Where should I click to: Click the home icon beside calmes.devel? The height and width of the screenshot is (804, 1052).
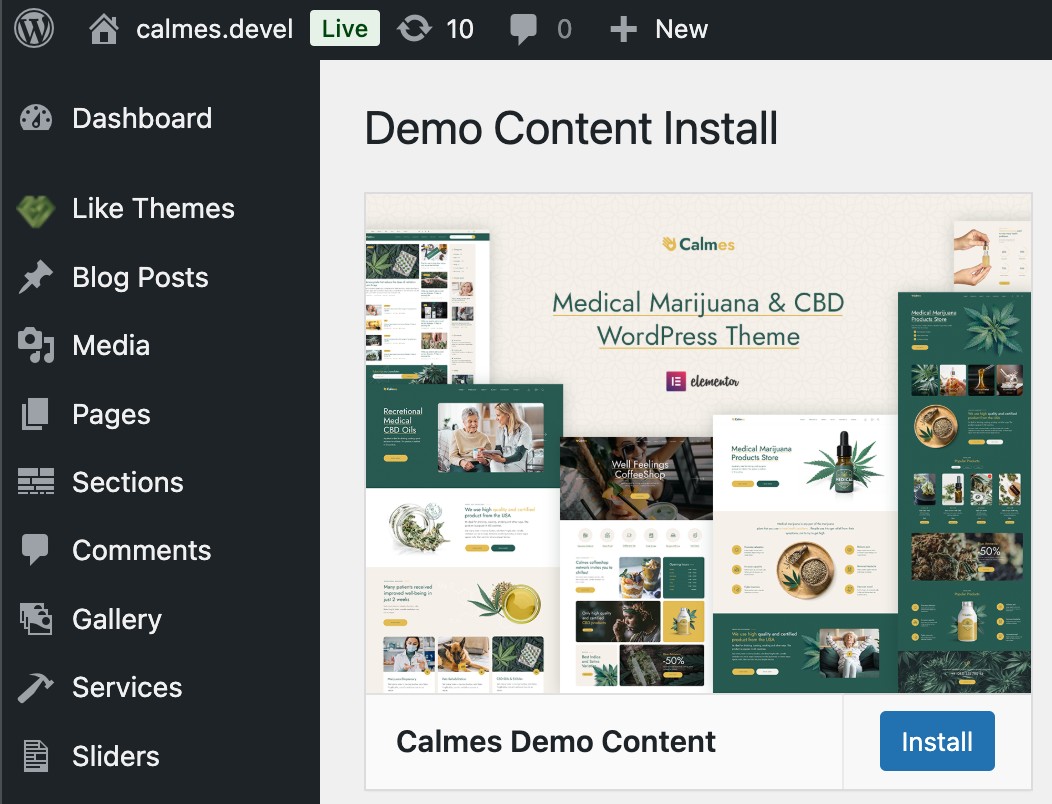pos(104,30)
